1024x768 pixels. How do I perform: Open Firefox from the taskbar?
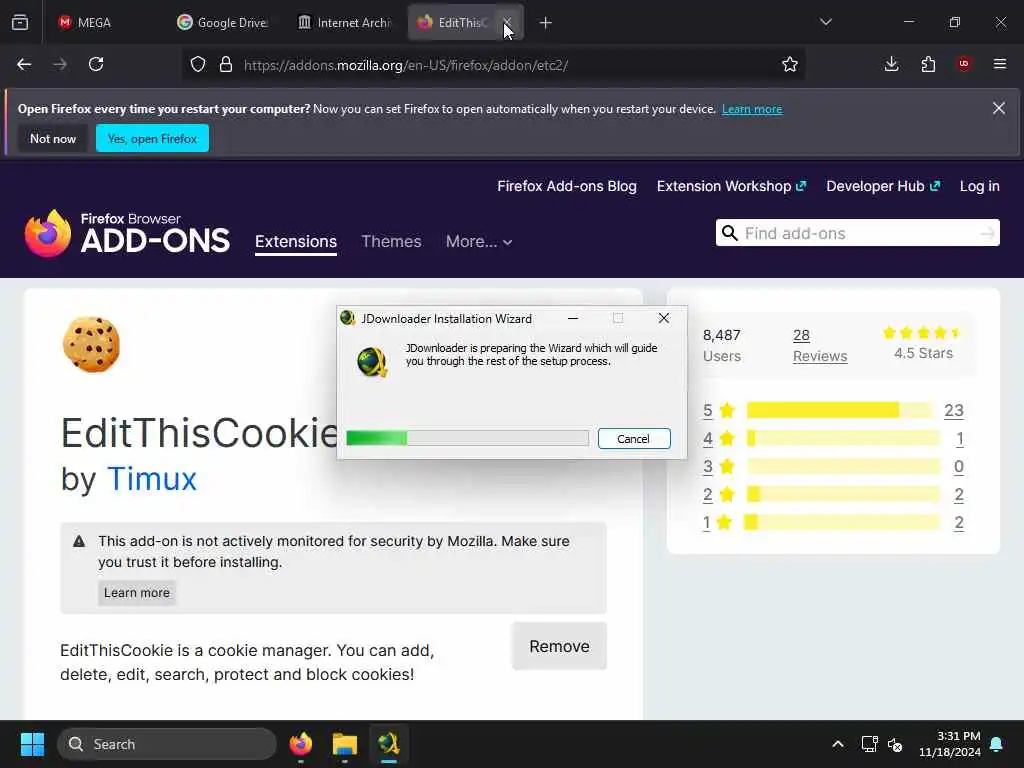click(x=301, y=744)
